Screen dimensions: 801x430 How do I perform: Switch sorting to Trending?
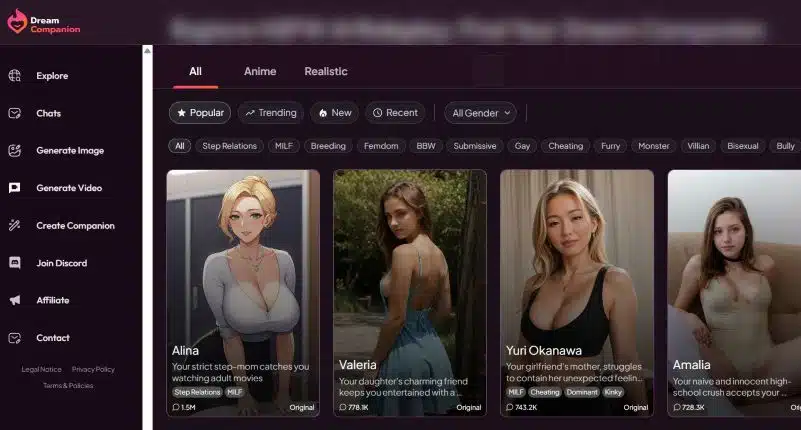[270, 113]
